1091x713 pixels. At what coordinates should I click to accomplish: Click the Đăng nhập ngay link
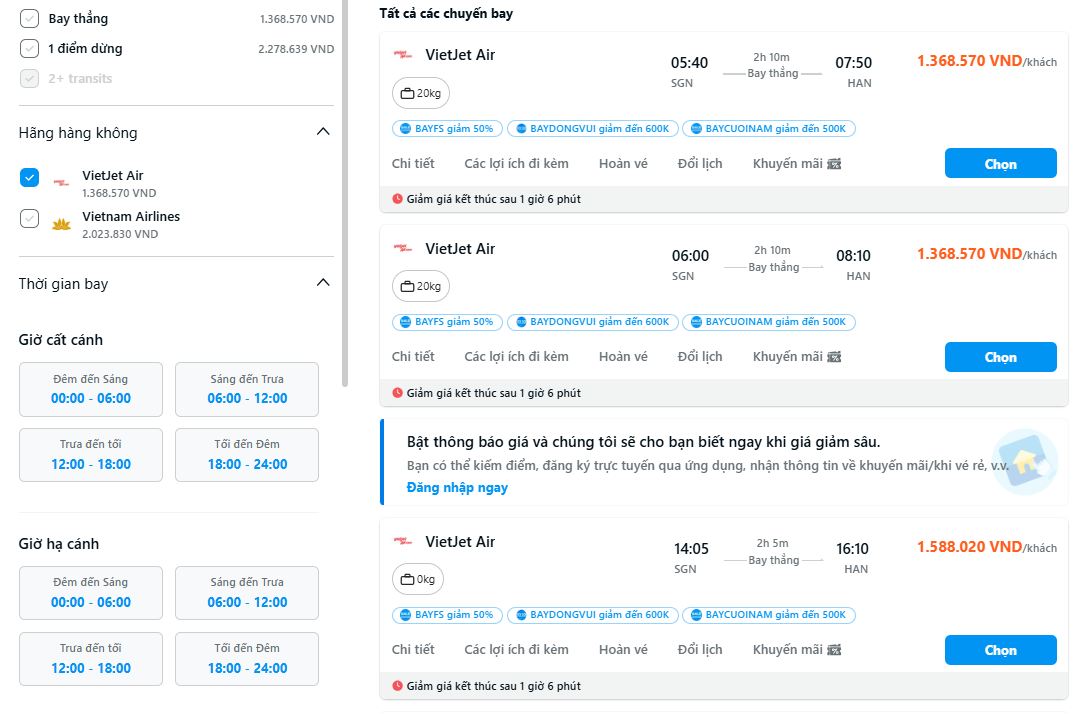point(458,487)
